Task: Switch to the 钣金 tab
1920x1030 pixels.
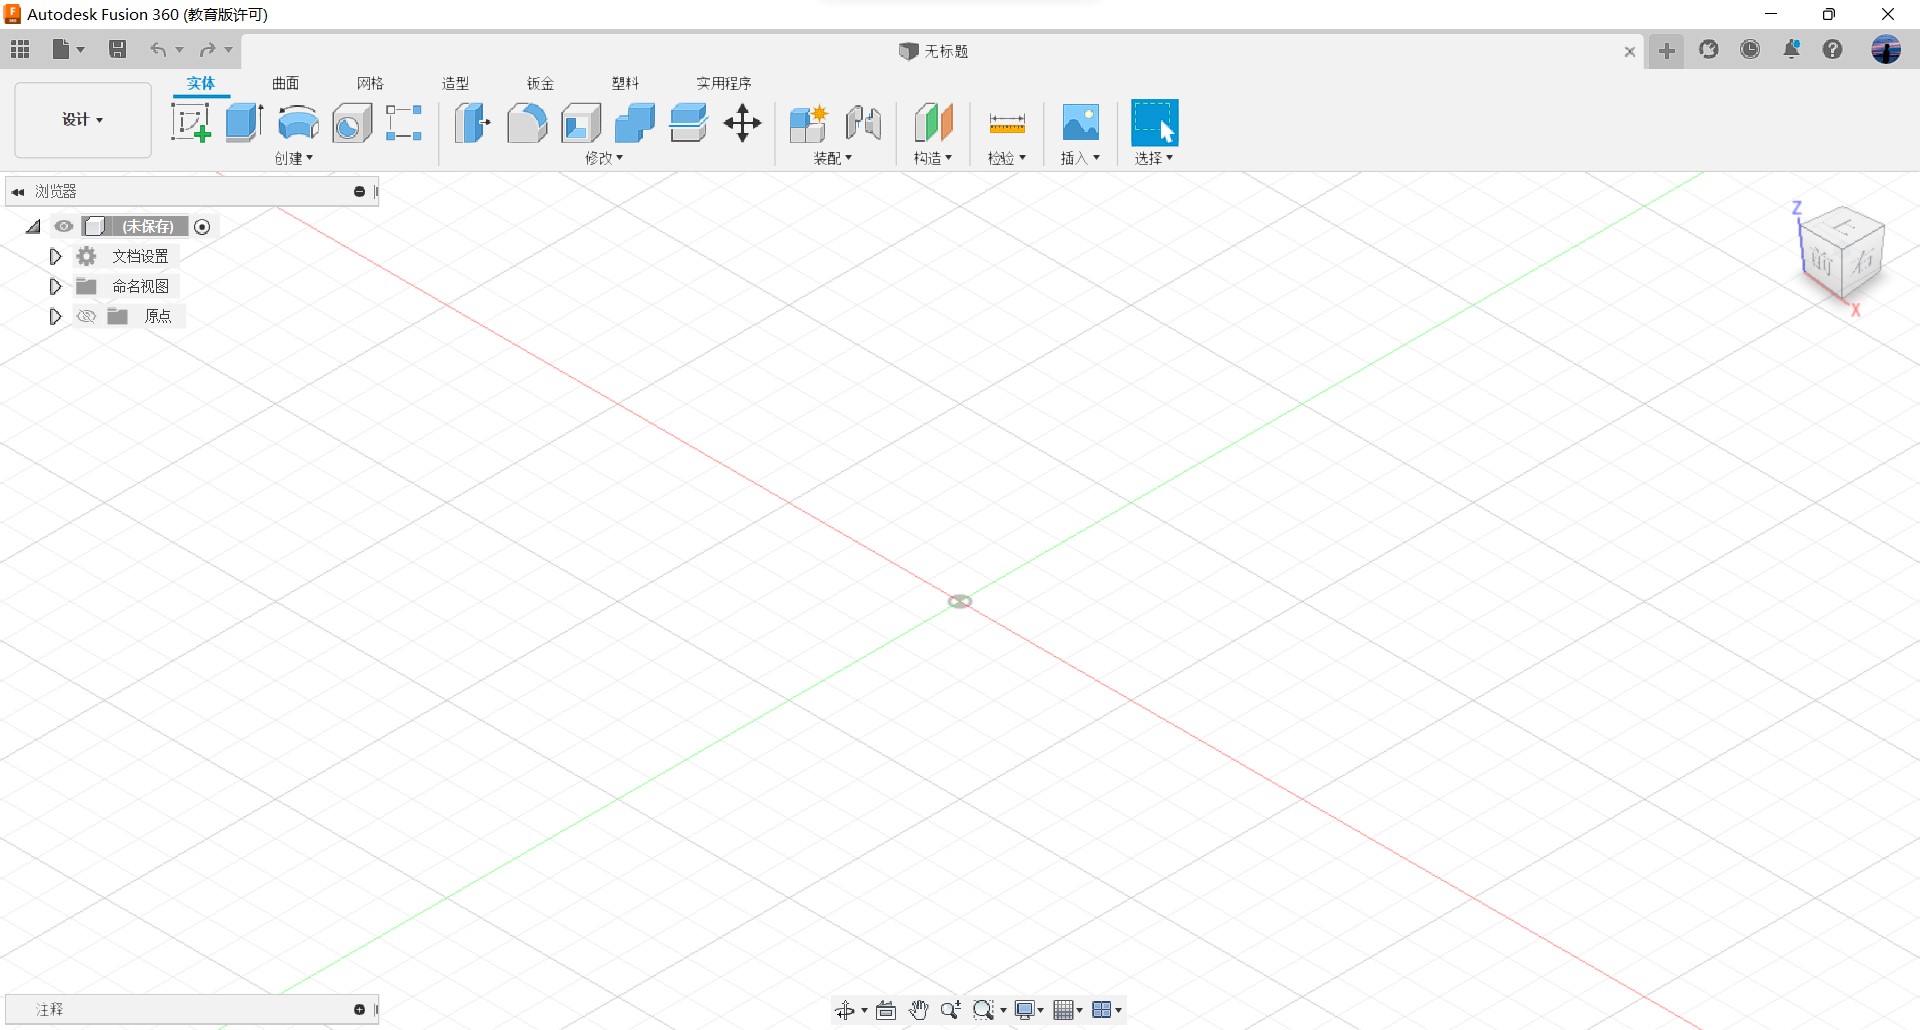Action: 541,83
